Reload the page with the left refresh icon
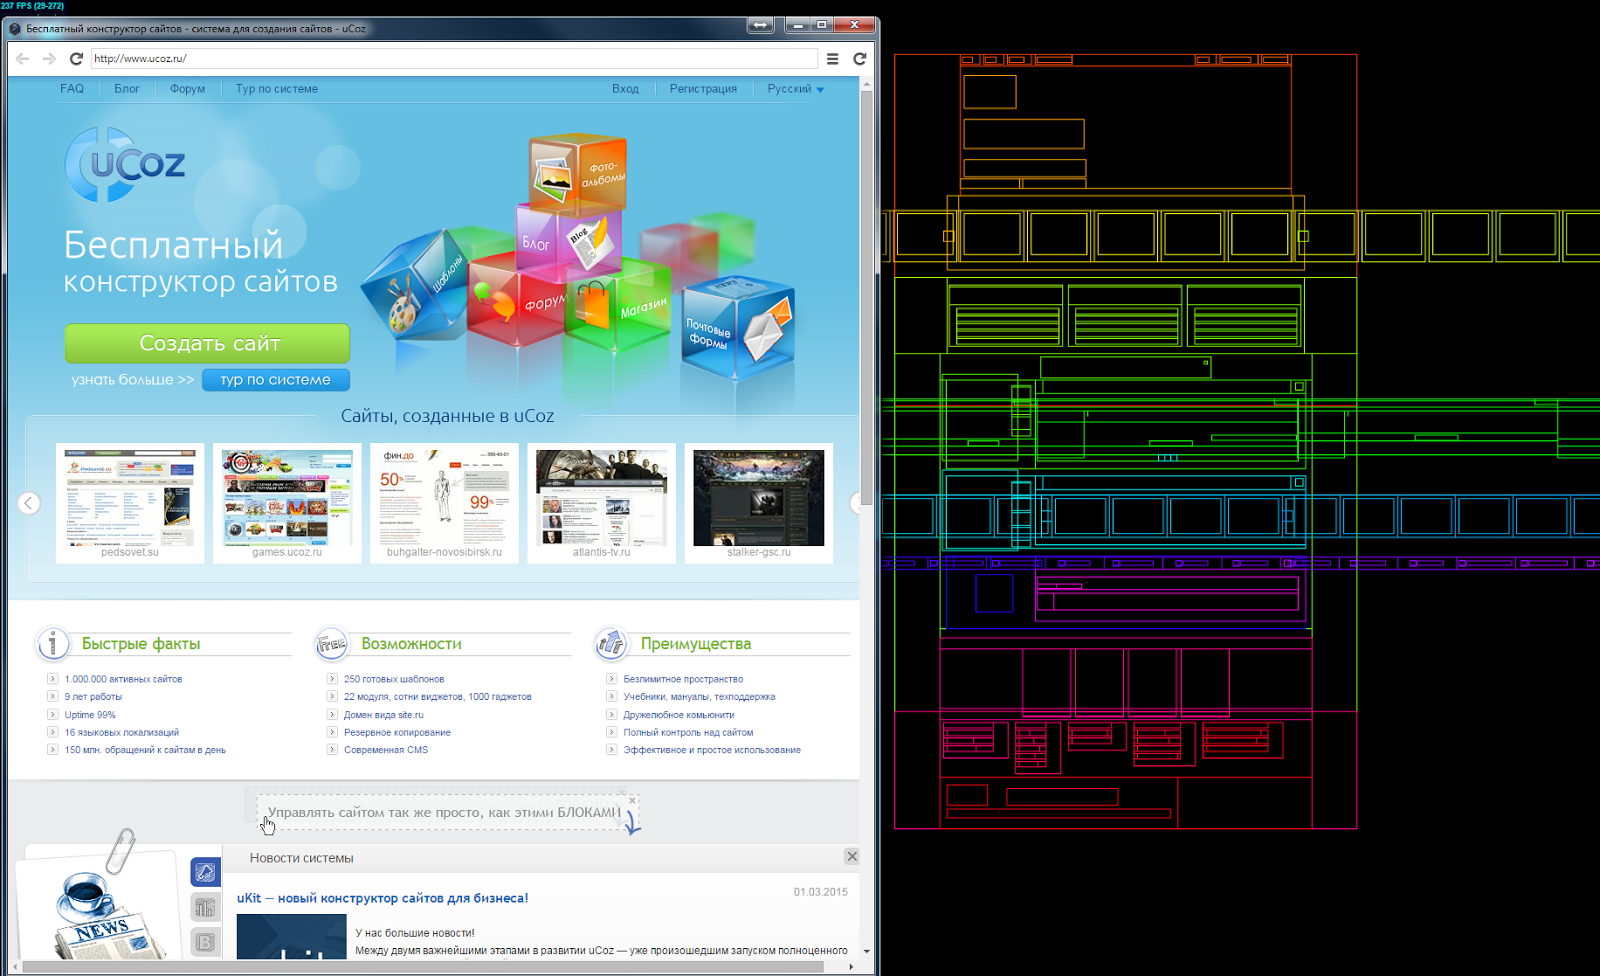 tap(76, 59)
